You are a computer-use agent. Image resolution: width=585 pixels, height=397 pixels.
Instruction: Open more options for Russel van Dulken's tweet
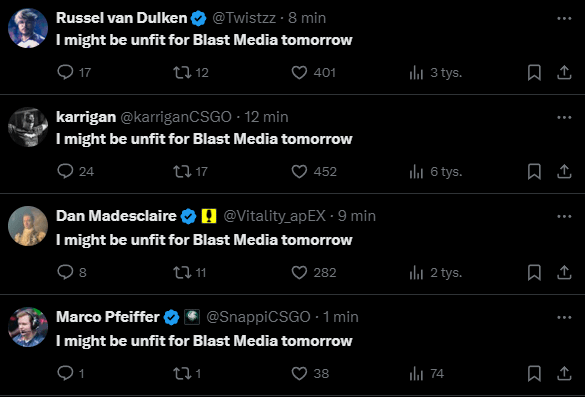coord(564,19)
